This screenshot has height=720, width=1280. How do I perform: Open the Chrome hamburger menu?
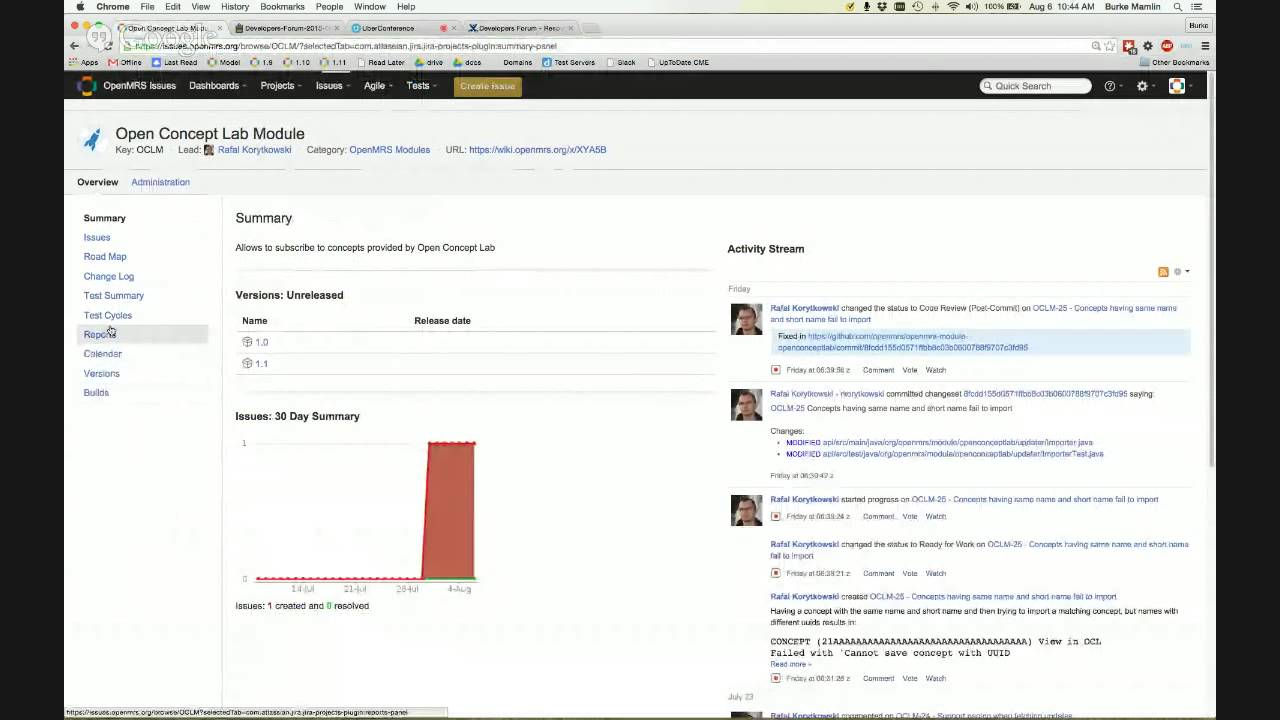(1205, 46)
